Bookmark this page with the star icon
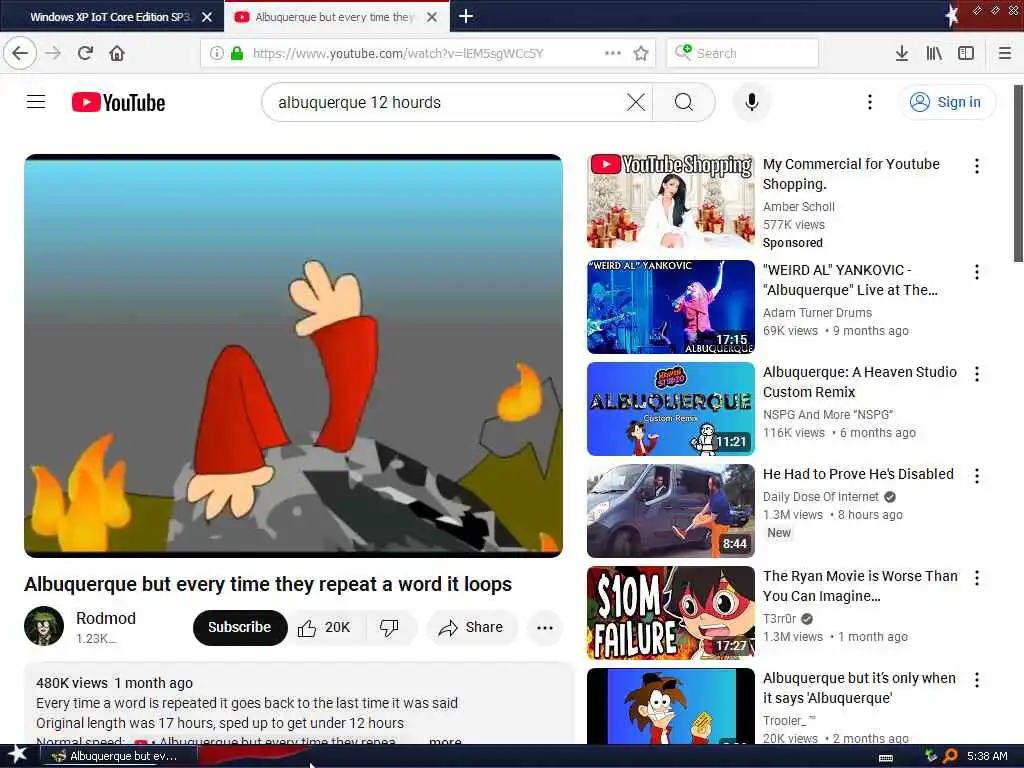The width and height of the screenshot is (1024, 768). tap(641, 53)
